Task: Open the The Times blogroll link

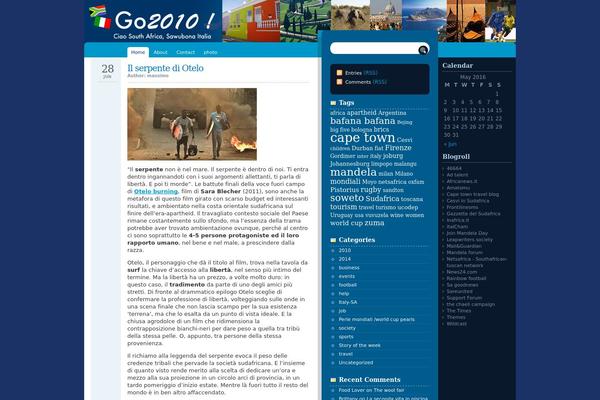Action: click(x=459, y=311)
